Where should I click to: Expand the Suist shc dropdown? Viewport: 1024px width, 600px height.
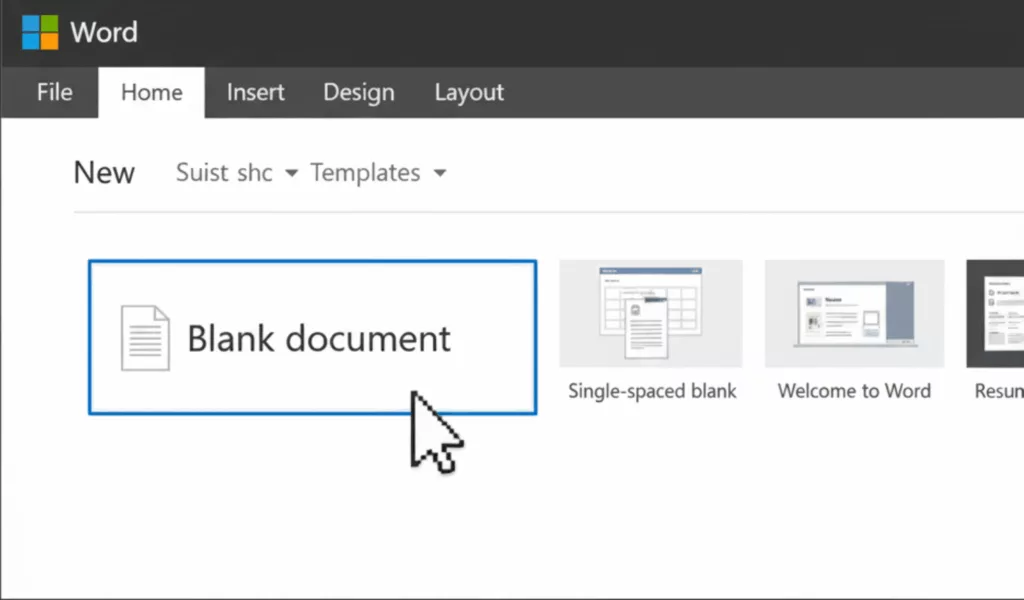(236, 172)
